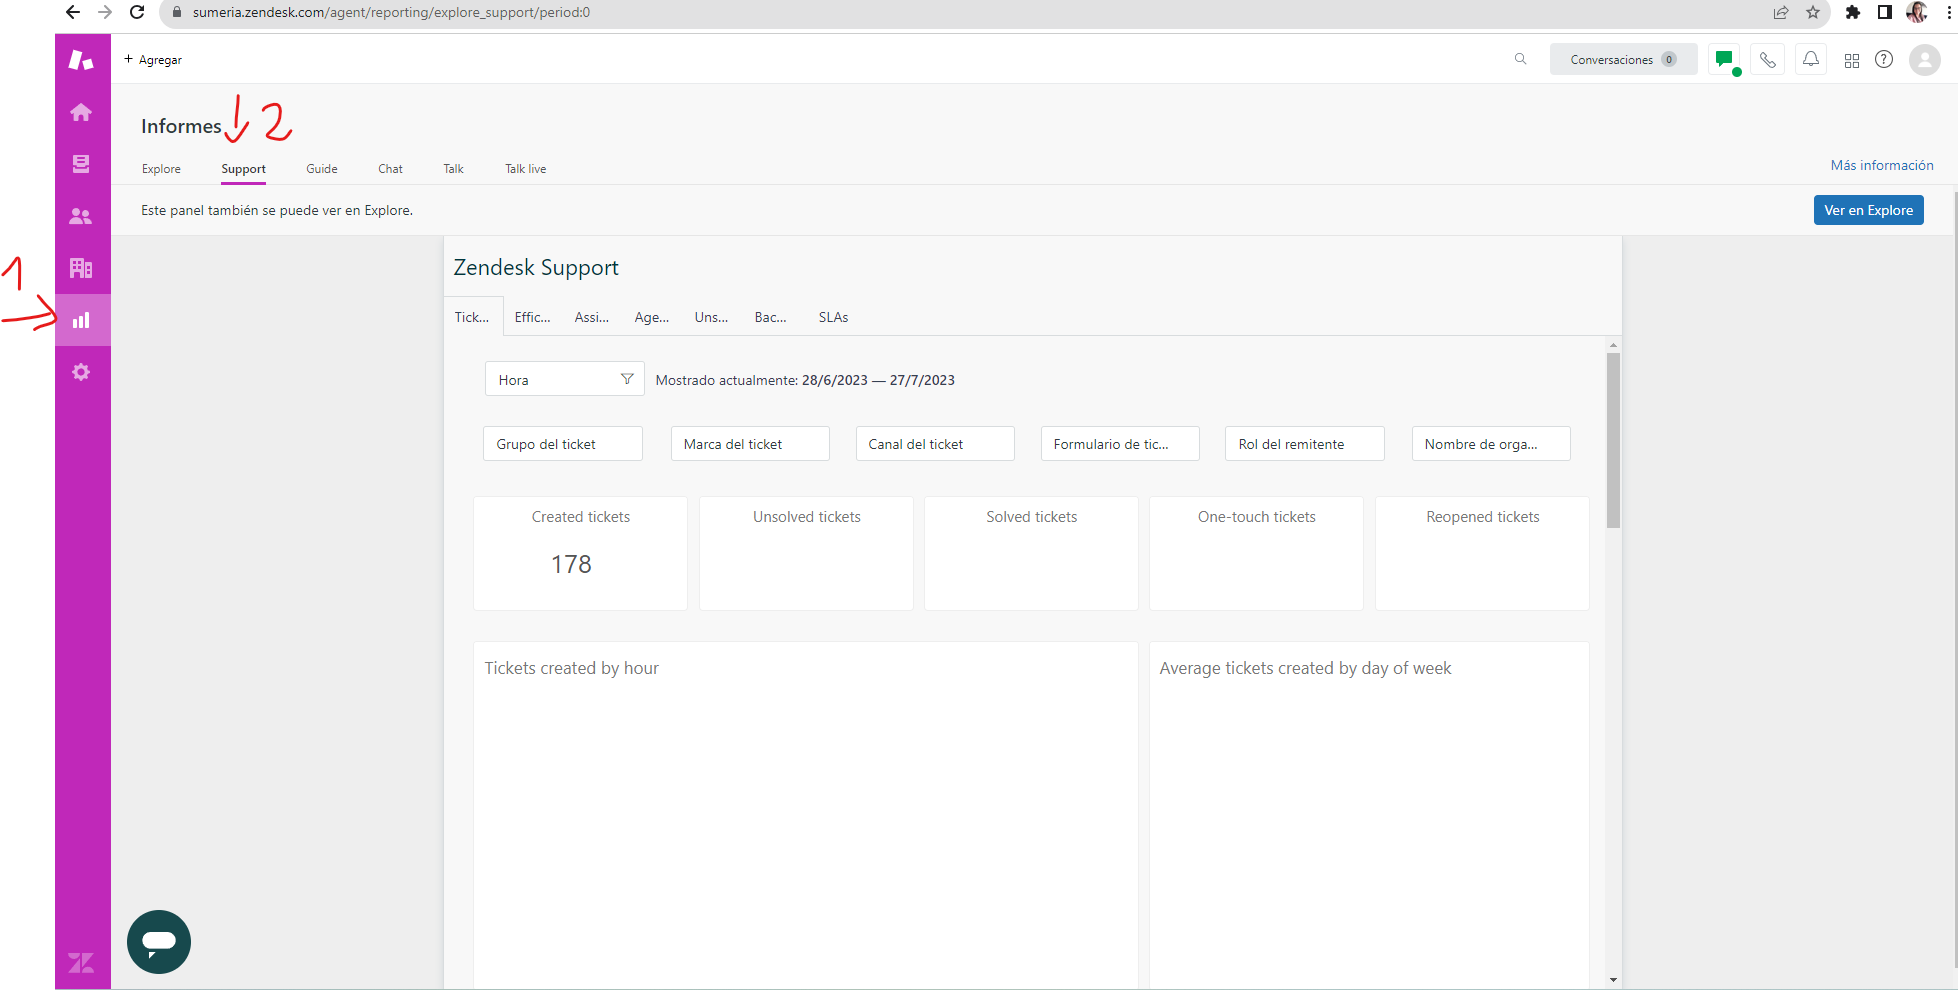Expand the Grupo del ticket filter
Viewport: 1958px width, 990px height.
tap(562, 444)
